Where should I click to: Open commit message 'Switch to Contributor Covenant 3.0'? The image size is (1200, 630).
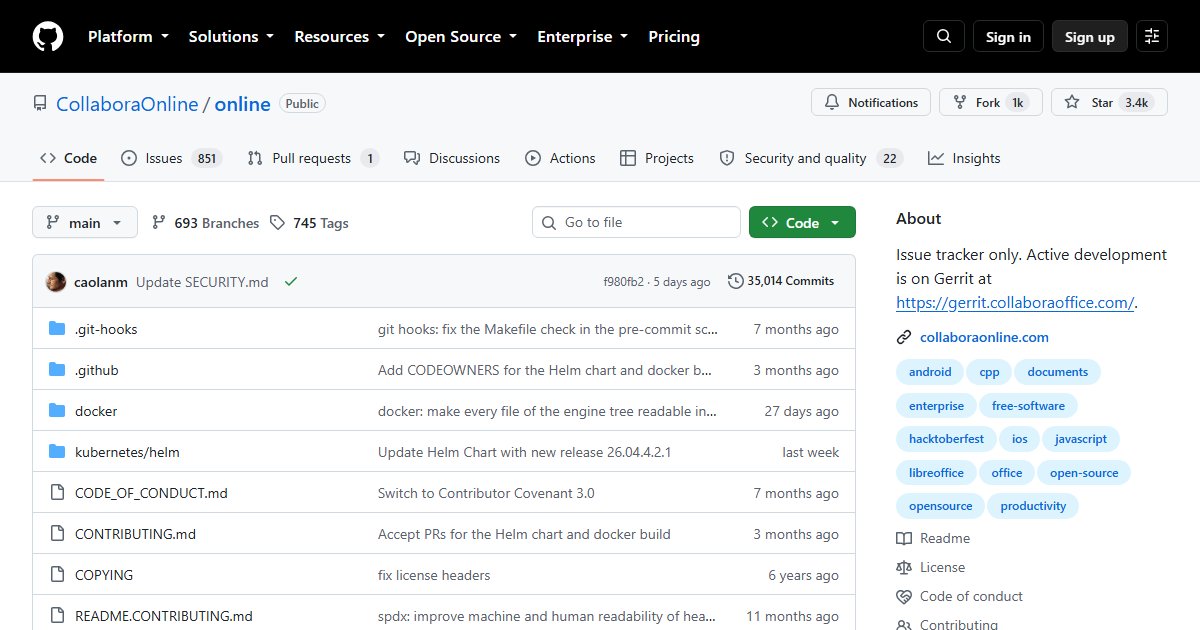486,493
